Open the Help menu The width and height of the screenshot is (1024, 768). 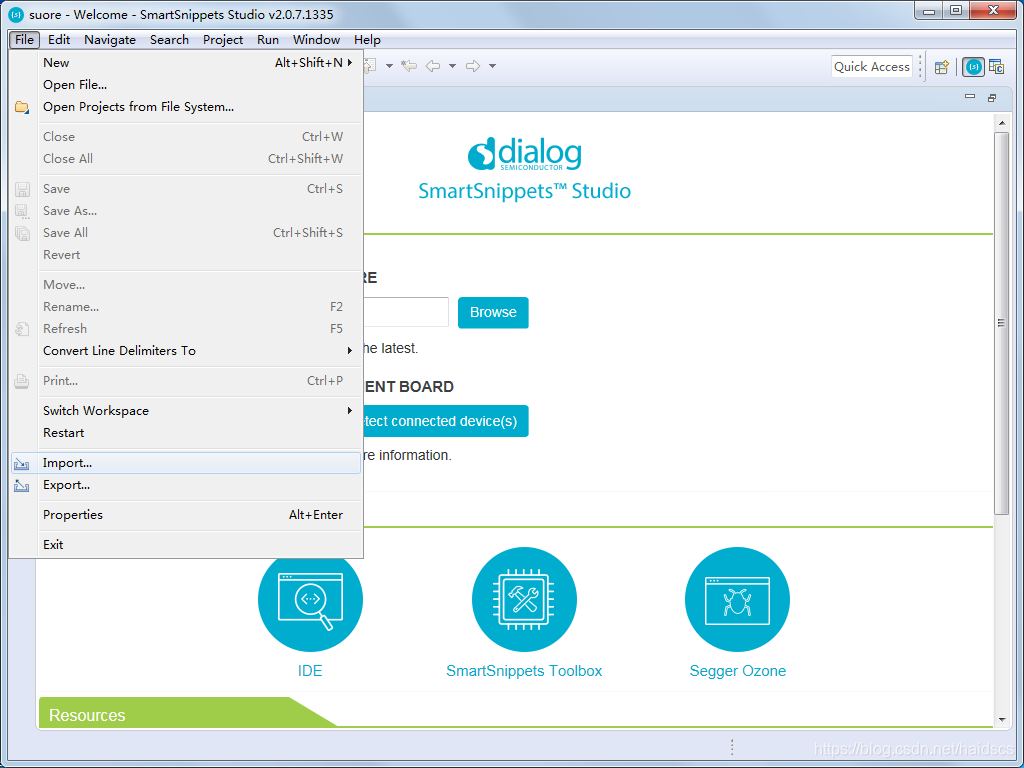click(x=367, y=40)
